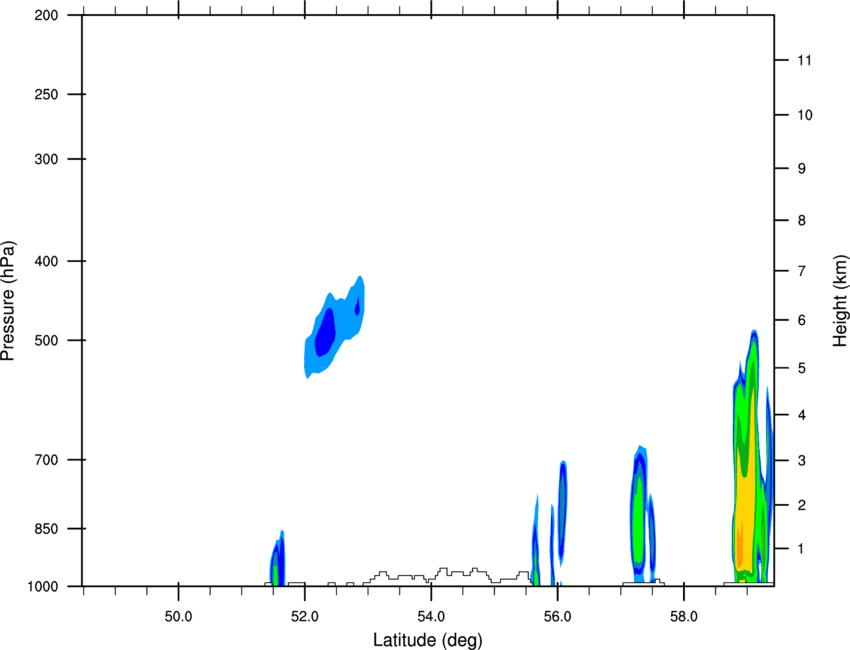Click the 5 km height tick label
Viewport: 850px width, 650px height.
point(801,368)
